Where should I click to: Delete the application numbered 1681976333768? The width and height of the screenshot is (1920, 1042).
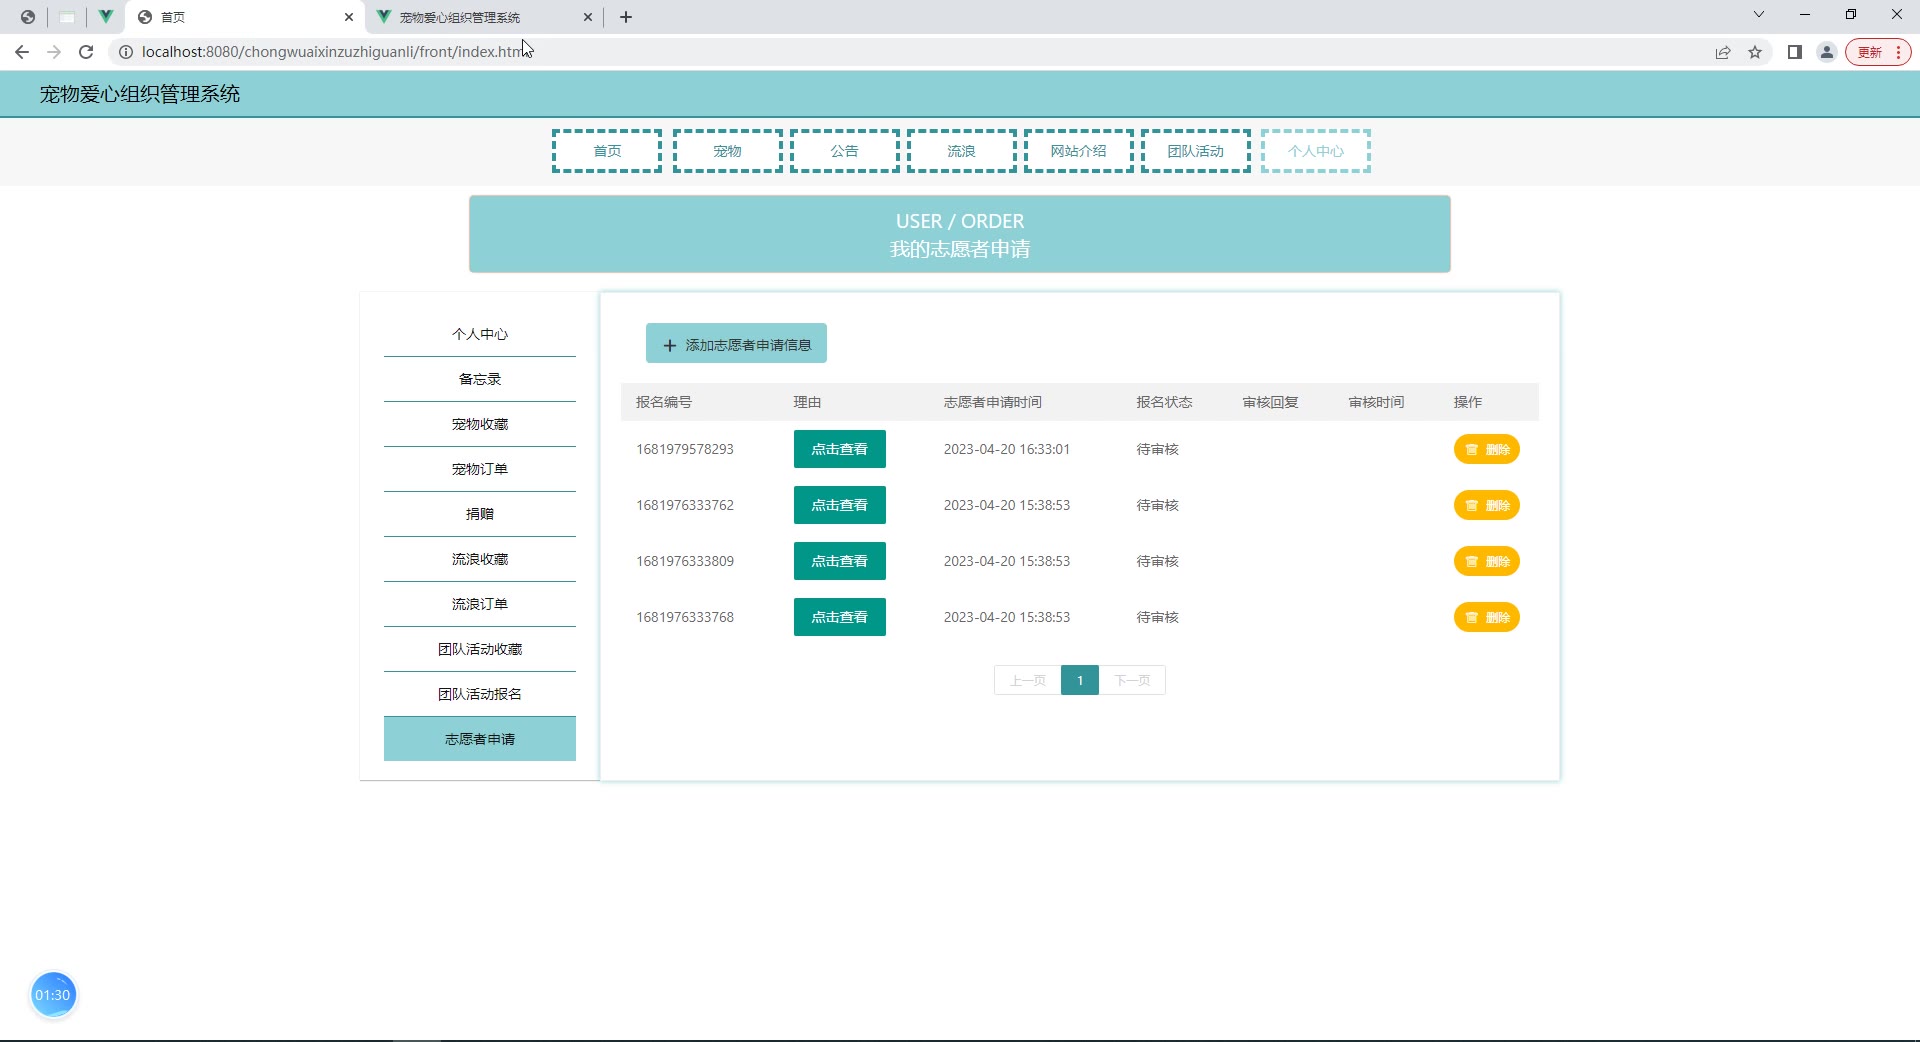point(1486,617)
